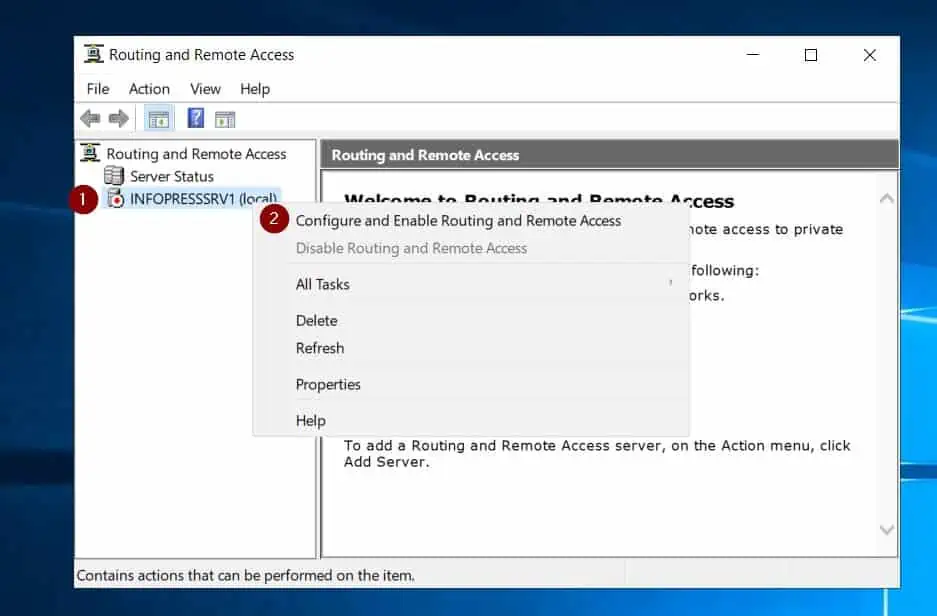Click the scroll up arrow in details pane
The width and height of the screenshot is (937, 616).
[x=886, y=199]
